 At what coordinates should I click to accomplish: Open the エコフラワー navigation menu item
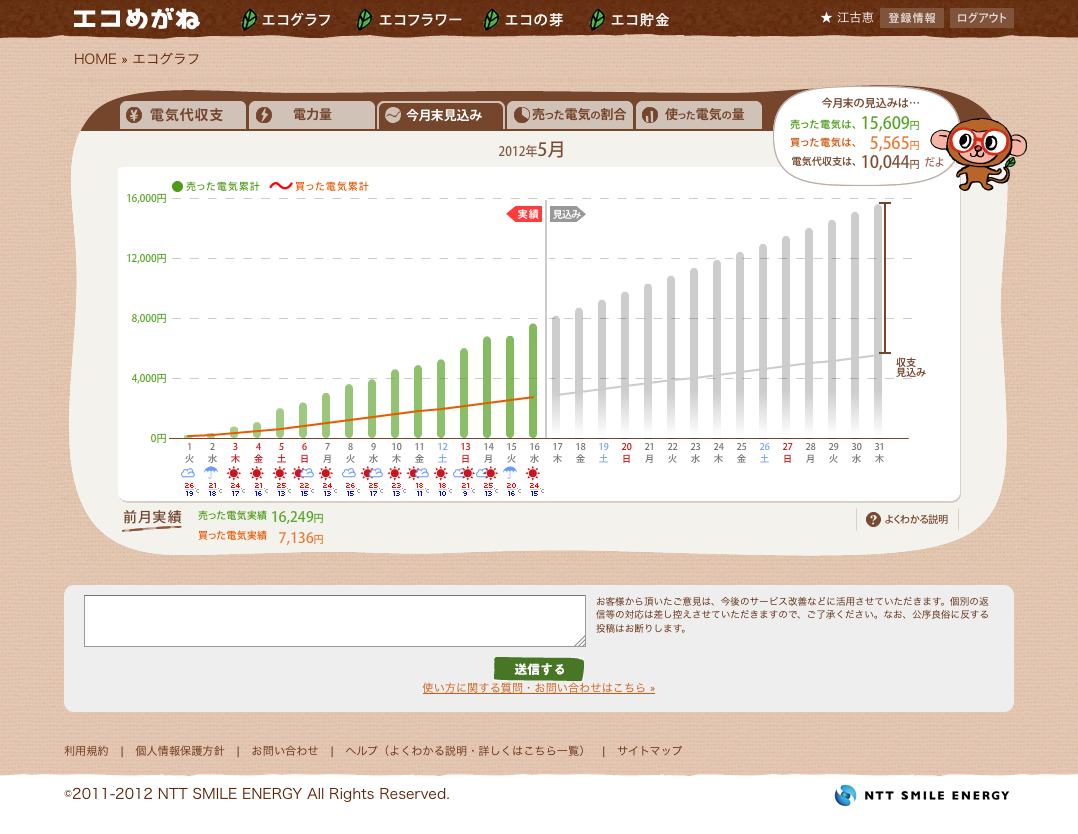(x=409, y=19)
